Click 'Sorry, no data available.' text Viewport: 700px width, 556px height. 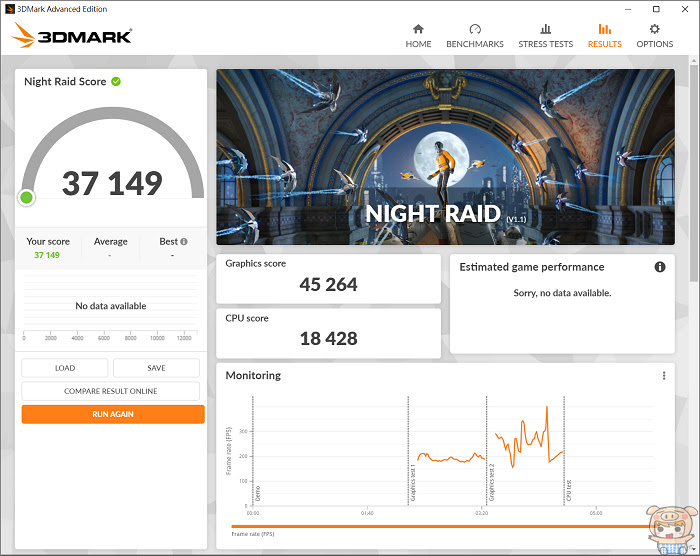(x=562, y=293)
